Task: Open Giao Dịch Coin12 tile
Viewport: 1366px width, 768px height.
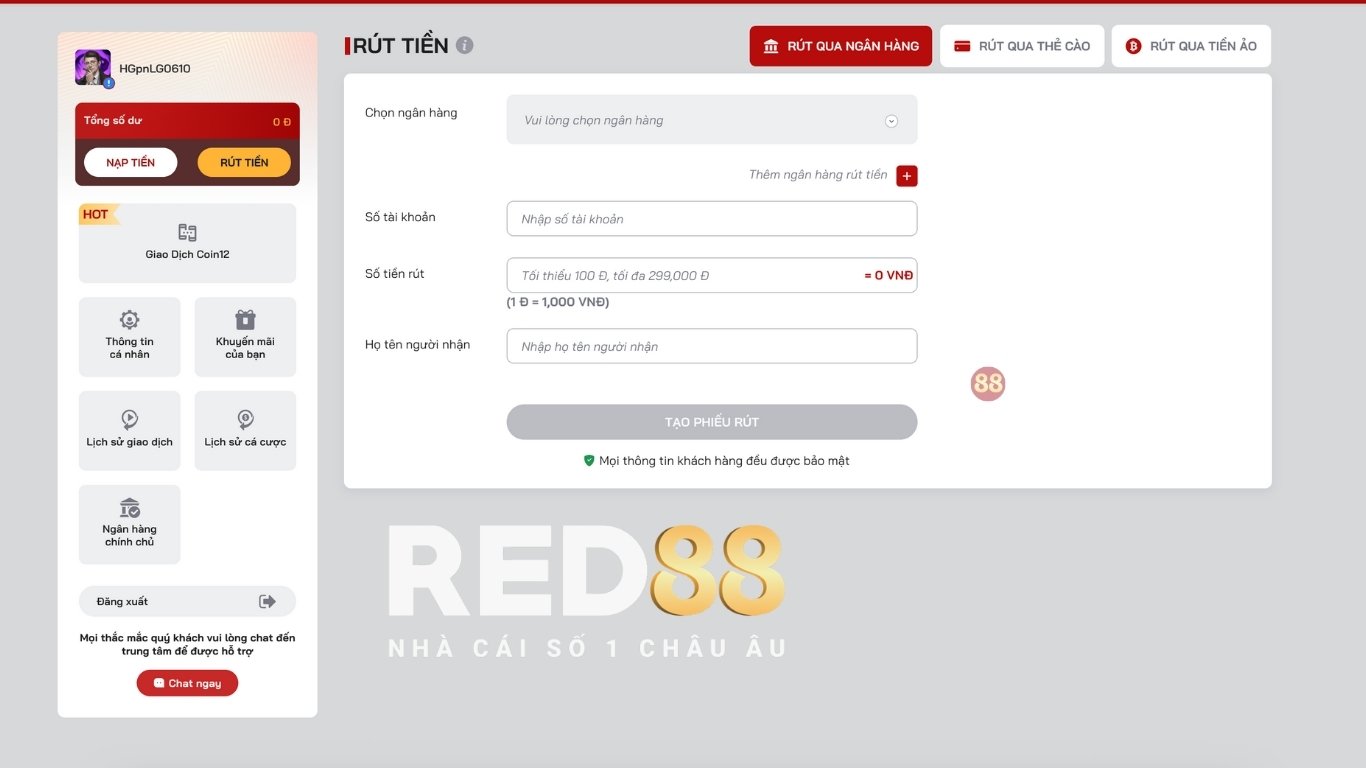Action: (x=187, y=243)
